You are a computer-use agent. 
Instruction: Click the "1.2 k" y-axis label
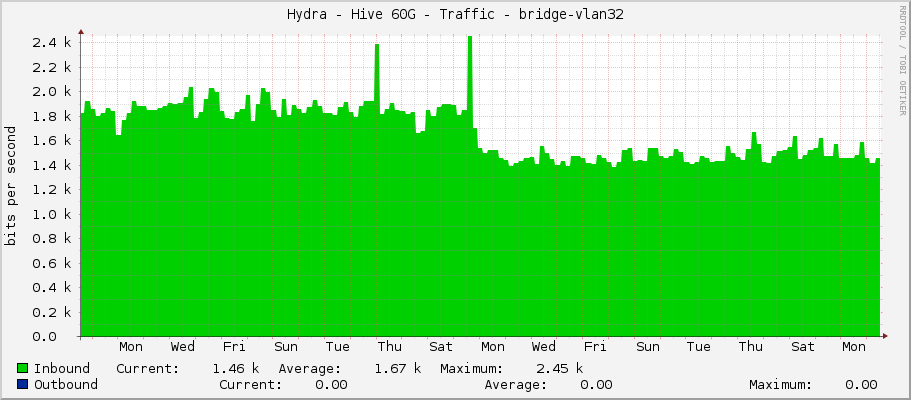coord(52,190)
